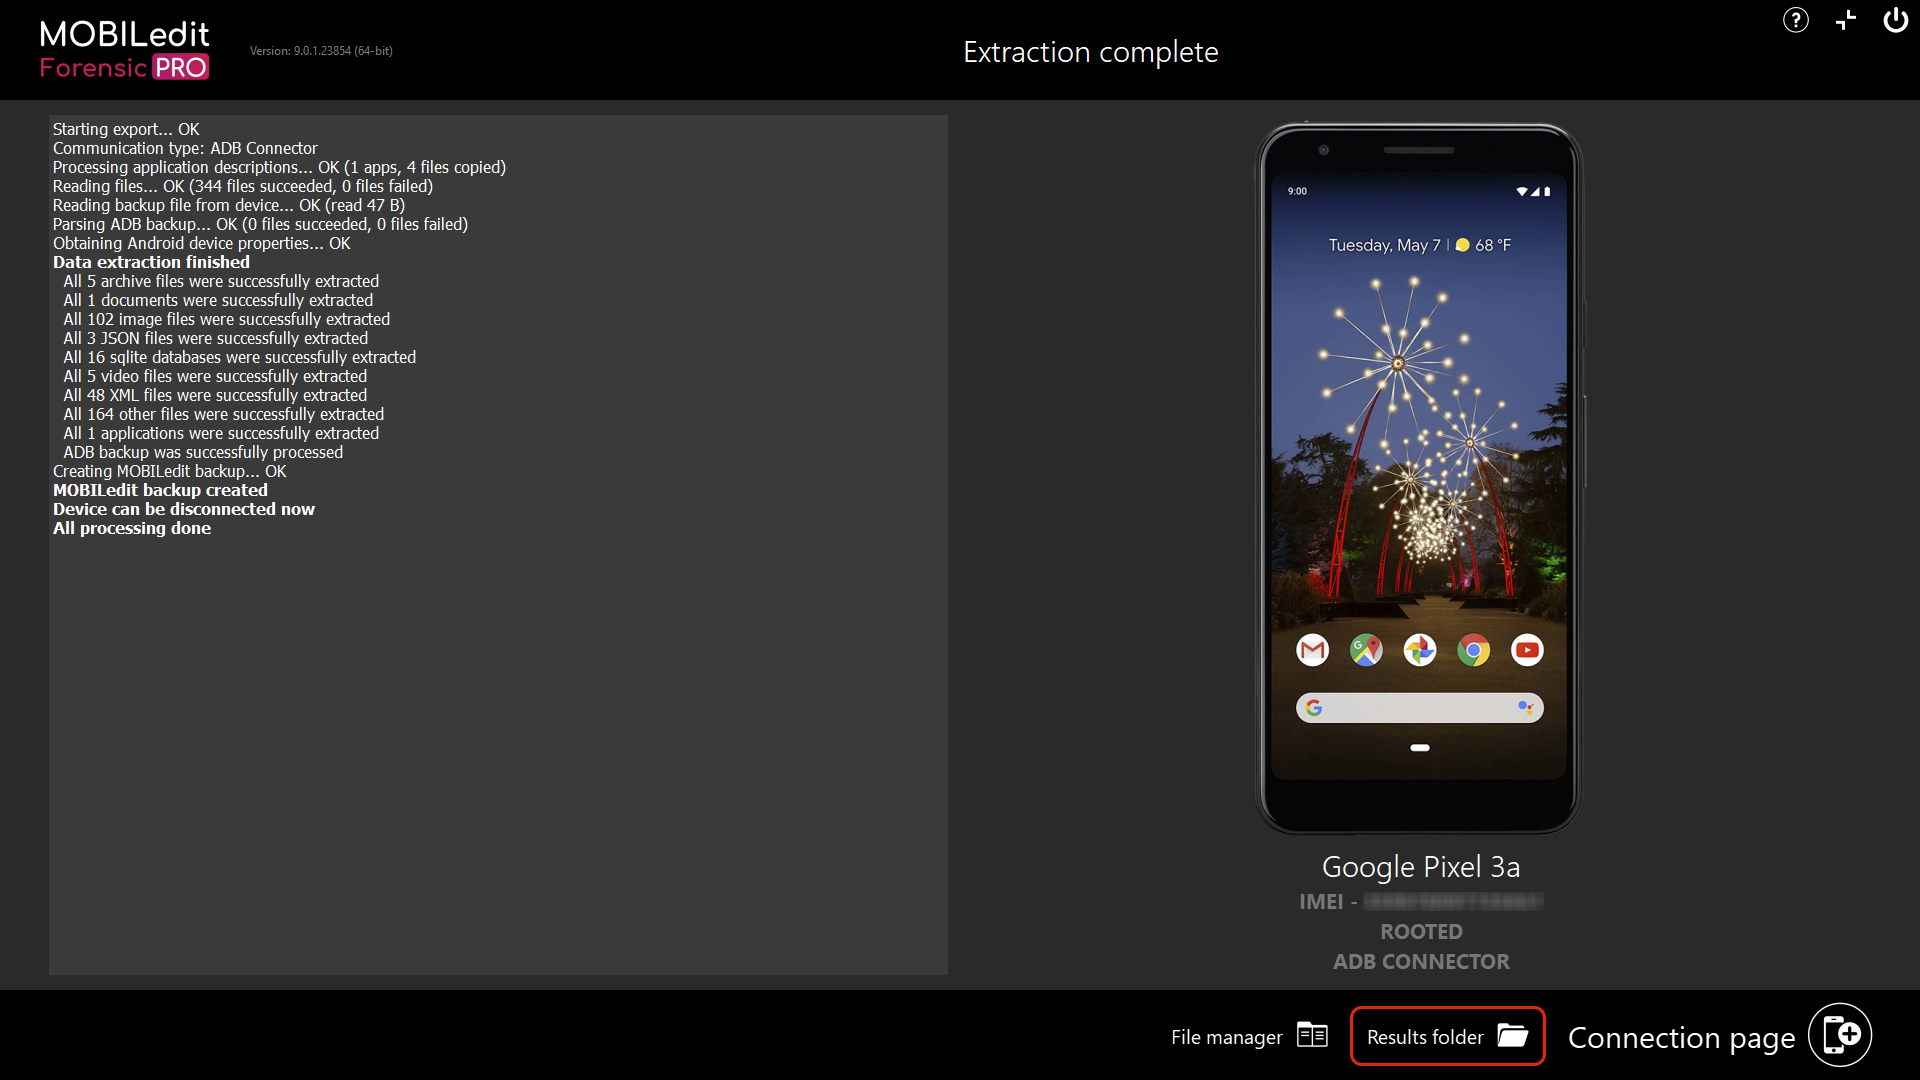Click the File manager document icon

click(x=1313, y=1036)
